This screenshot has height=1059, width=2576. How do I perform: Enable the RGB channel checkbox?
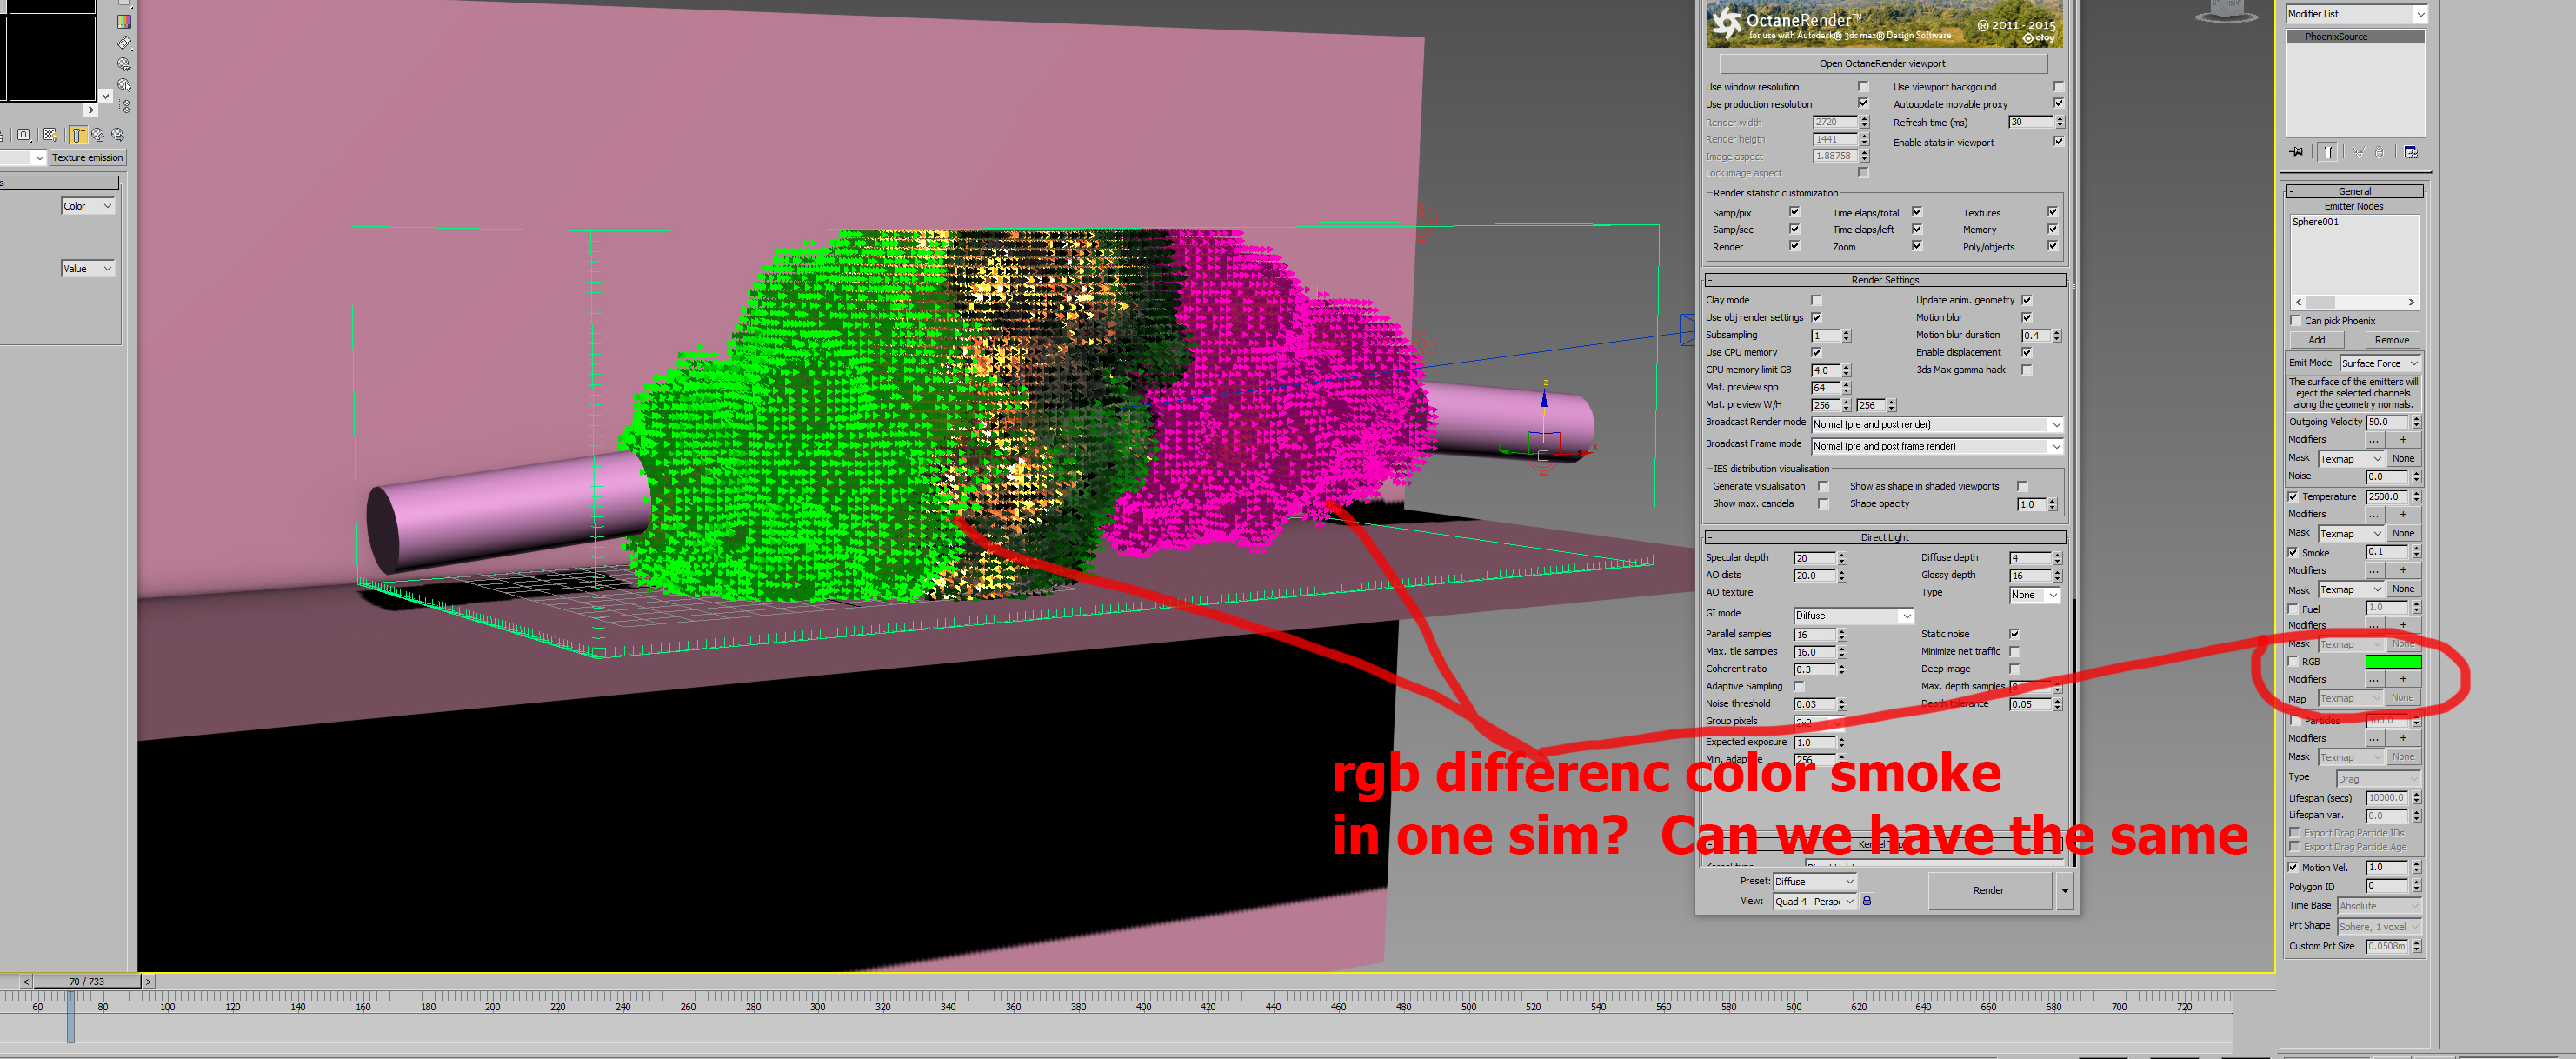click(2293, 661)
